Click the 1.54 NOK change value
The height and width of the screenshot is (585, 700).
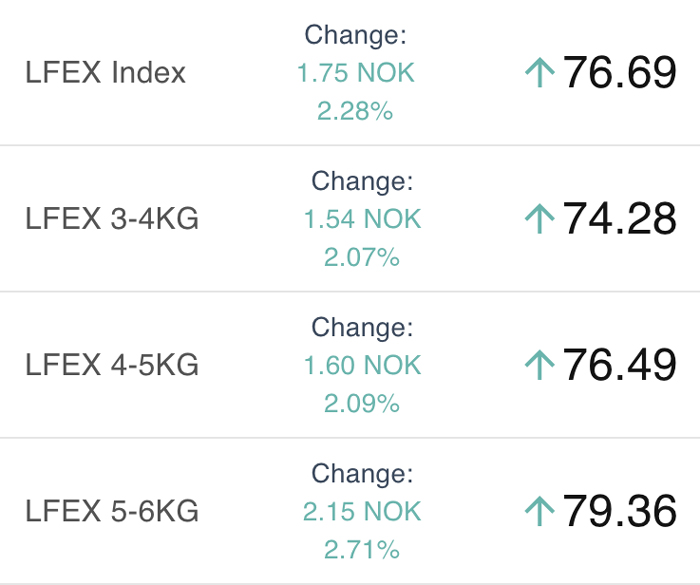click(x=362, y=219)
